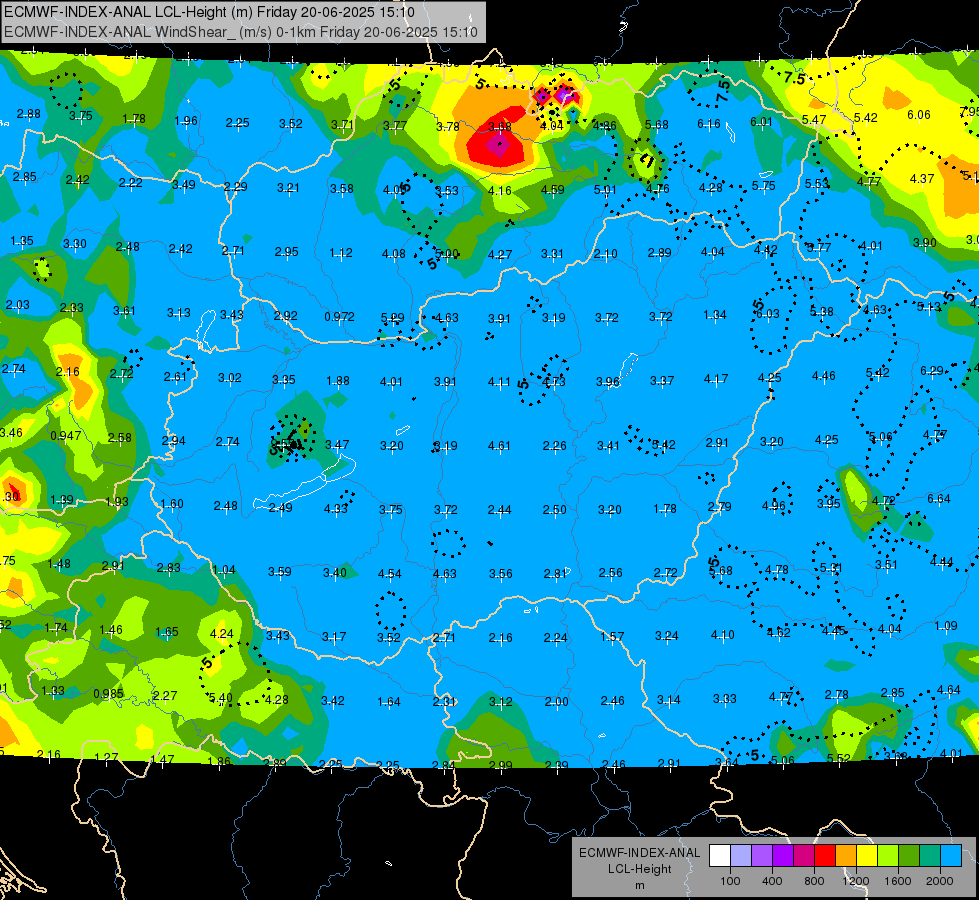Image resolution: width=979 pixels, height=900 pixels.
Task: Choose the lime green legend swatch
Action: [x=888, y=856]
